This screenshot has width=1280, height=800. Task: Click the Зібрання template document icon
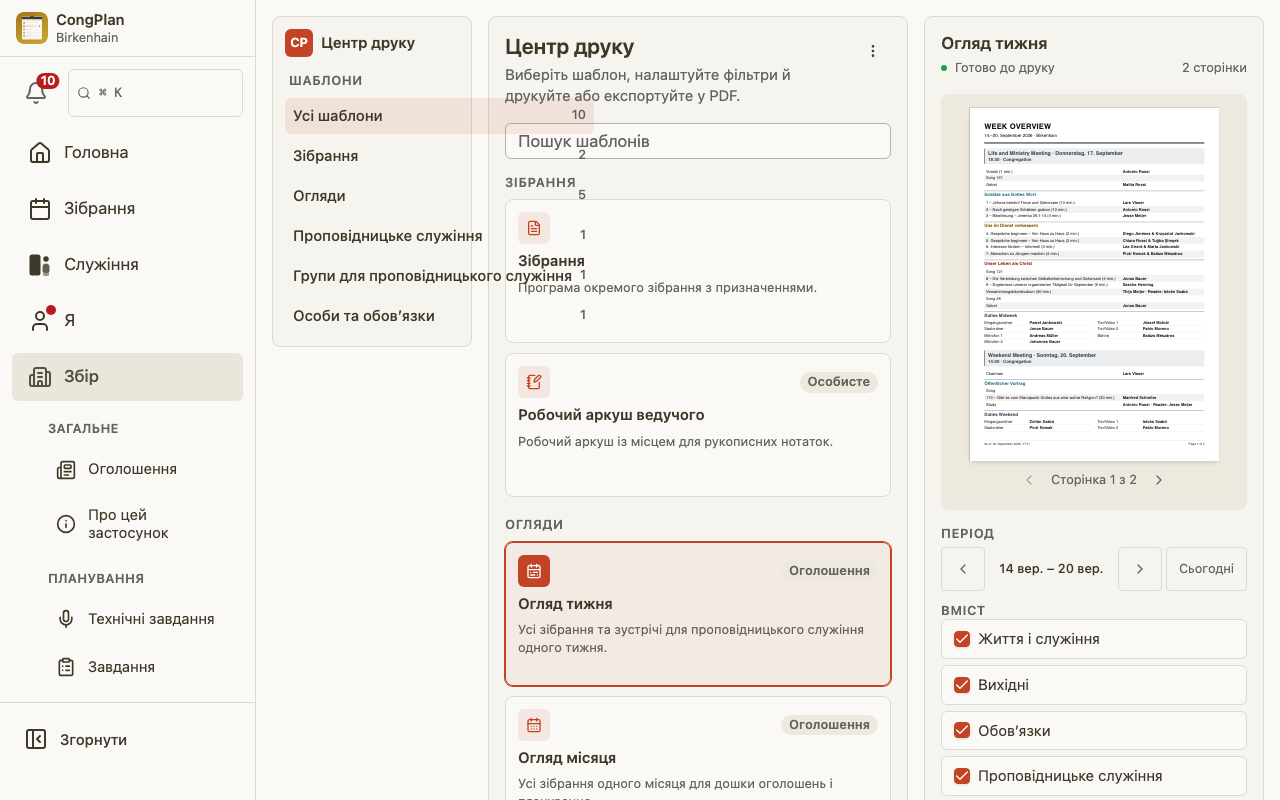tap(534, 228)
